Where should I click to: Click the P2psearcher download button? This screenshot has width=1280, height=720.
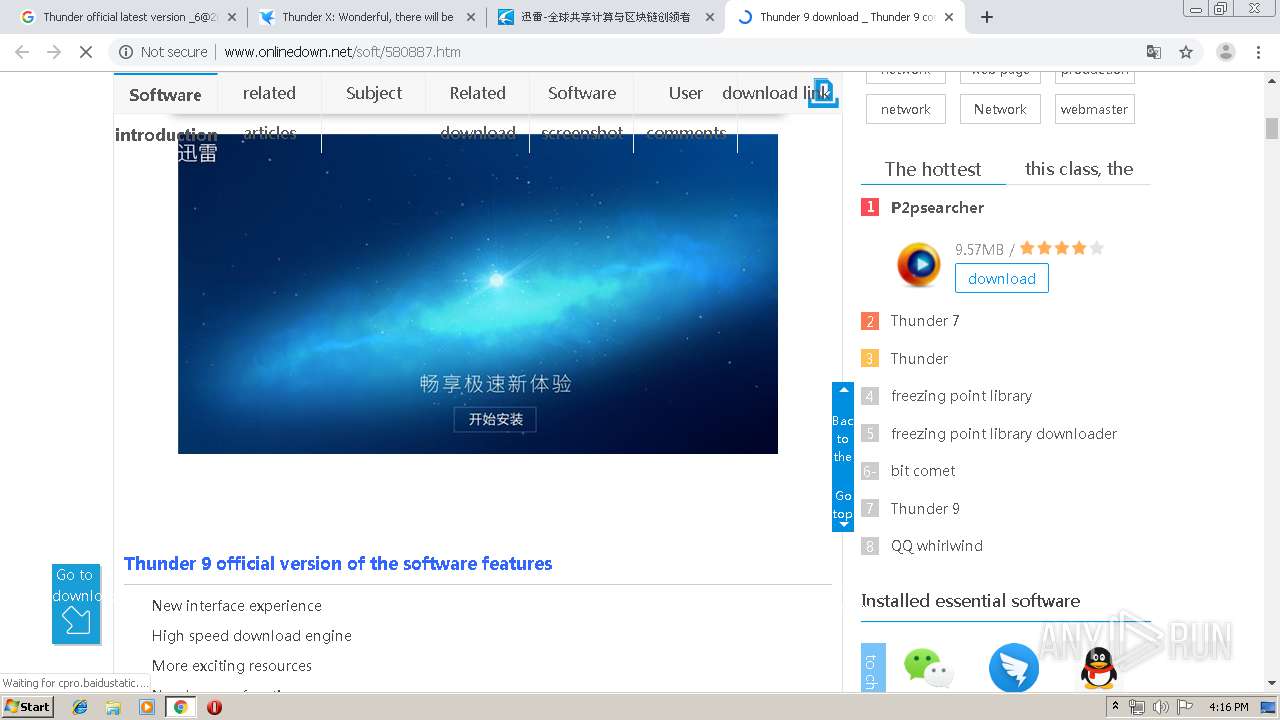click(x=1001, y=278)
